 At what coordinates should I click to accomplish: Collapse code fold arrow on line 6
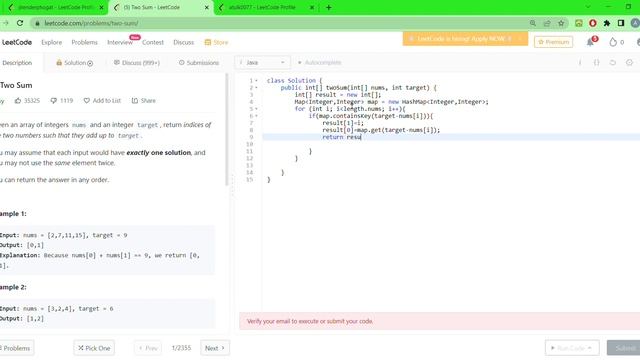pos(256,116)
